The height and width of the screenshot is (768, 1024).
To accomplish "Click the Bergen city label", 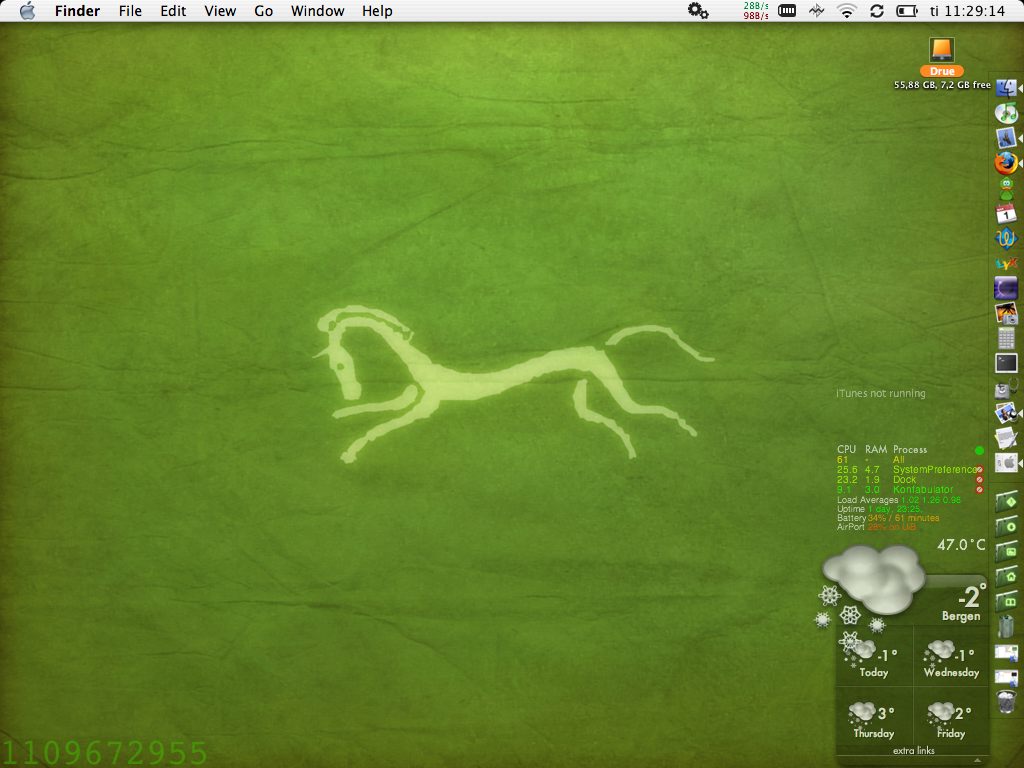I will click(x=961, y=616).
